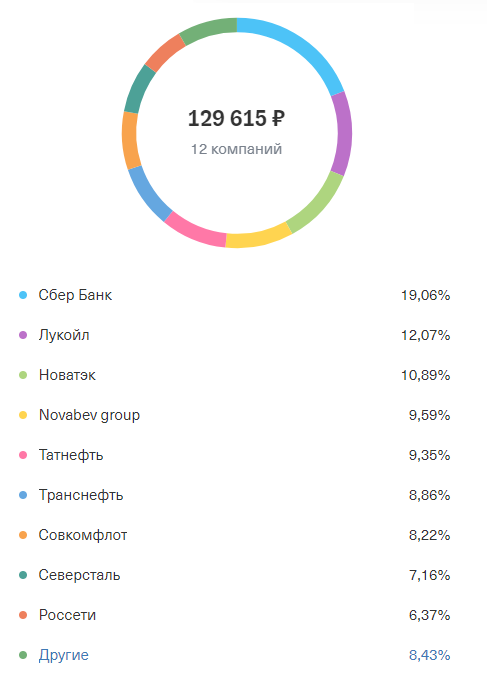The width and height of the screenshot is (487, 679).
Task: Select the purple Лукойл segment of the chart
Action: [x=343, y=133]
